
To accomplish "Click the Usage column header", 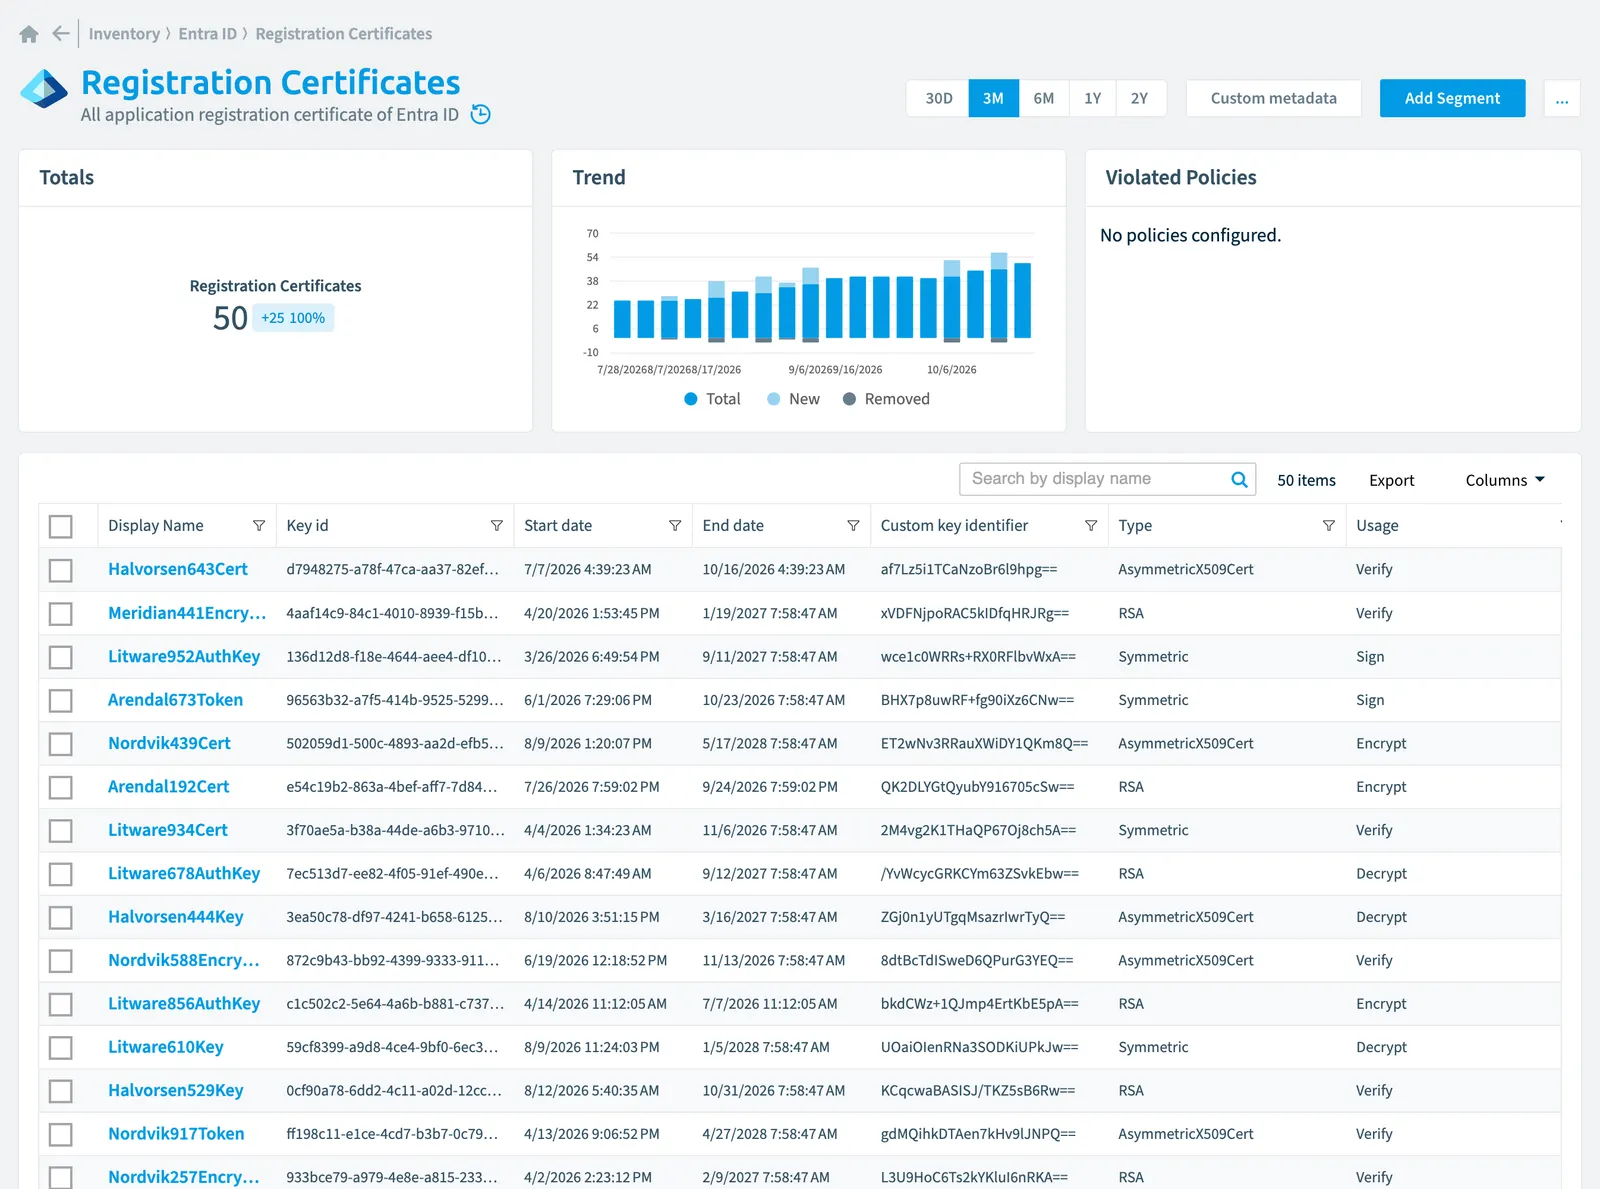I will click(1377, 526).
